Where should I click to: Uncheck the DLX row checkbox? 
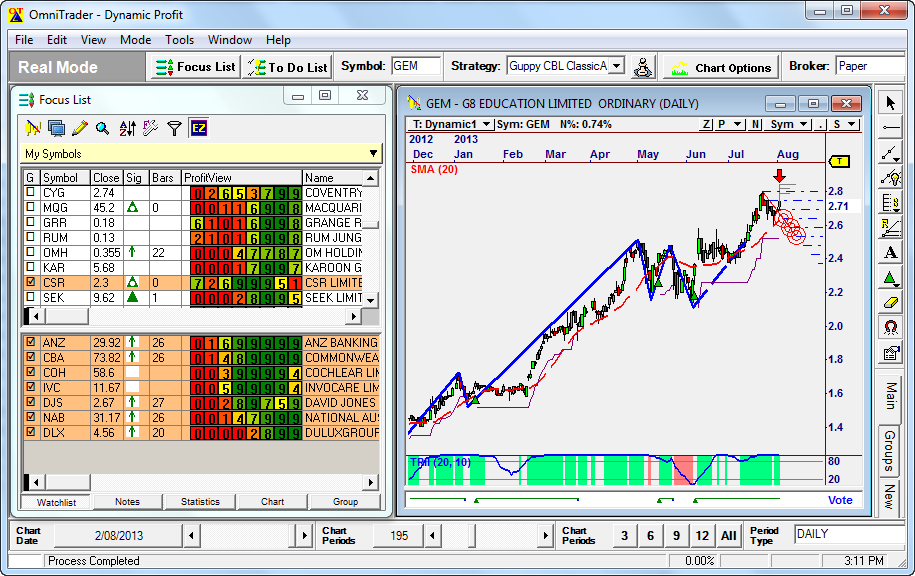(x=30, y=432)
